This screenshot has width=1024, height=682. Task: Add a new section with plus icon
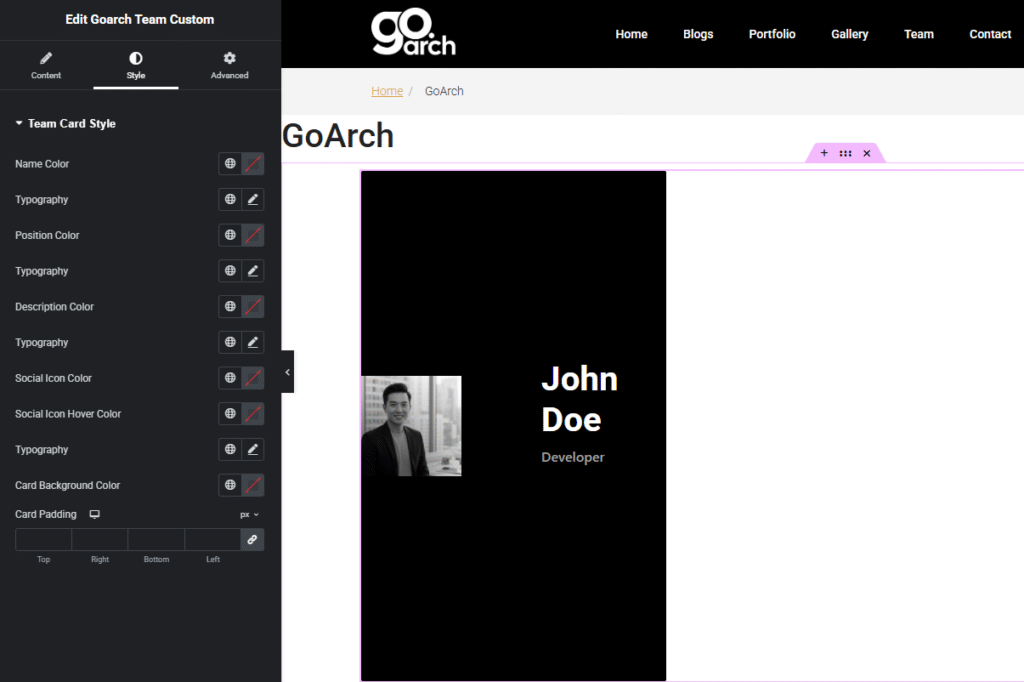pyautogui.click(x=824, y=153)
